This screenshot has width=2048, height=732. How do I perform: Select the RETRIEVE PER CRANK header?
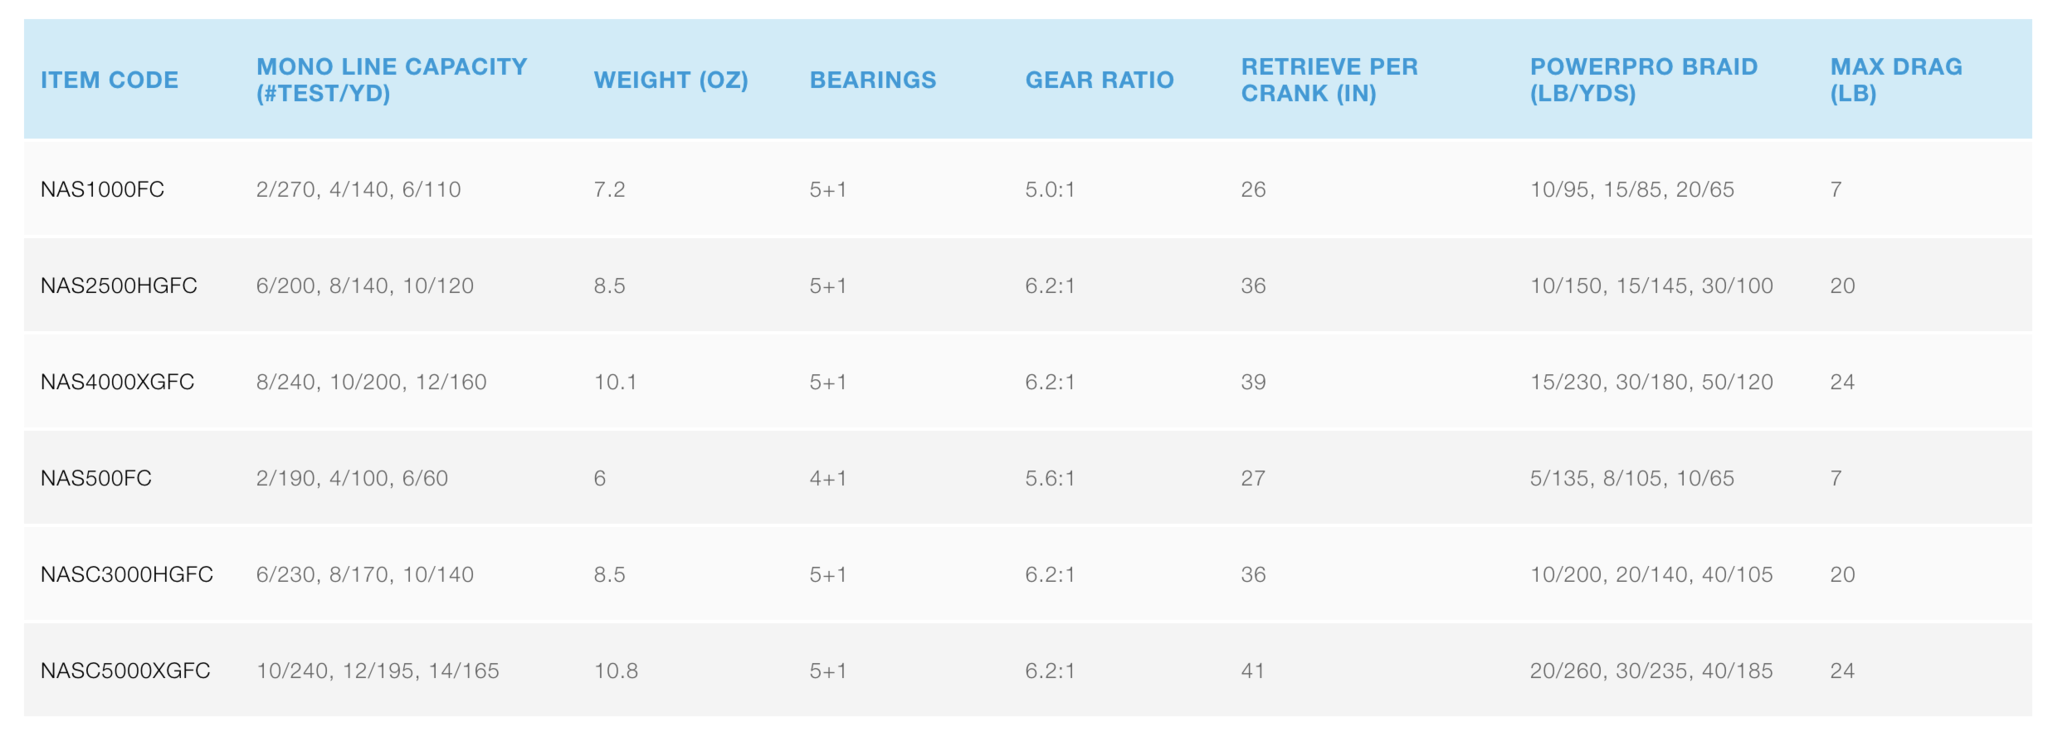pos(1329,80)
